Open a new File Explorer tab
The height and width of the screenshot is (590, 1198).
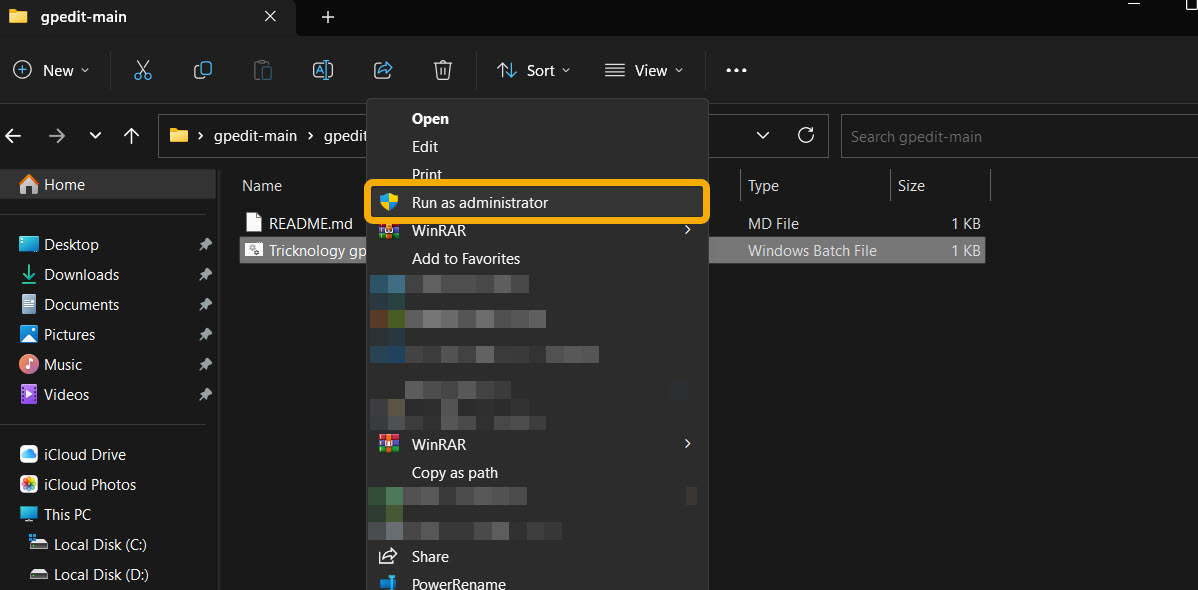(x=328, y=17)
